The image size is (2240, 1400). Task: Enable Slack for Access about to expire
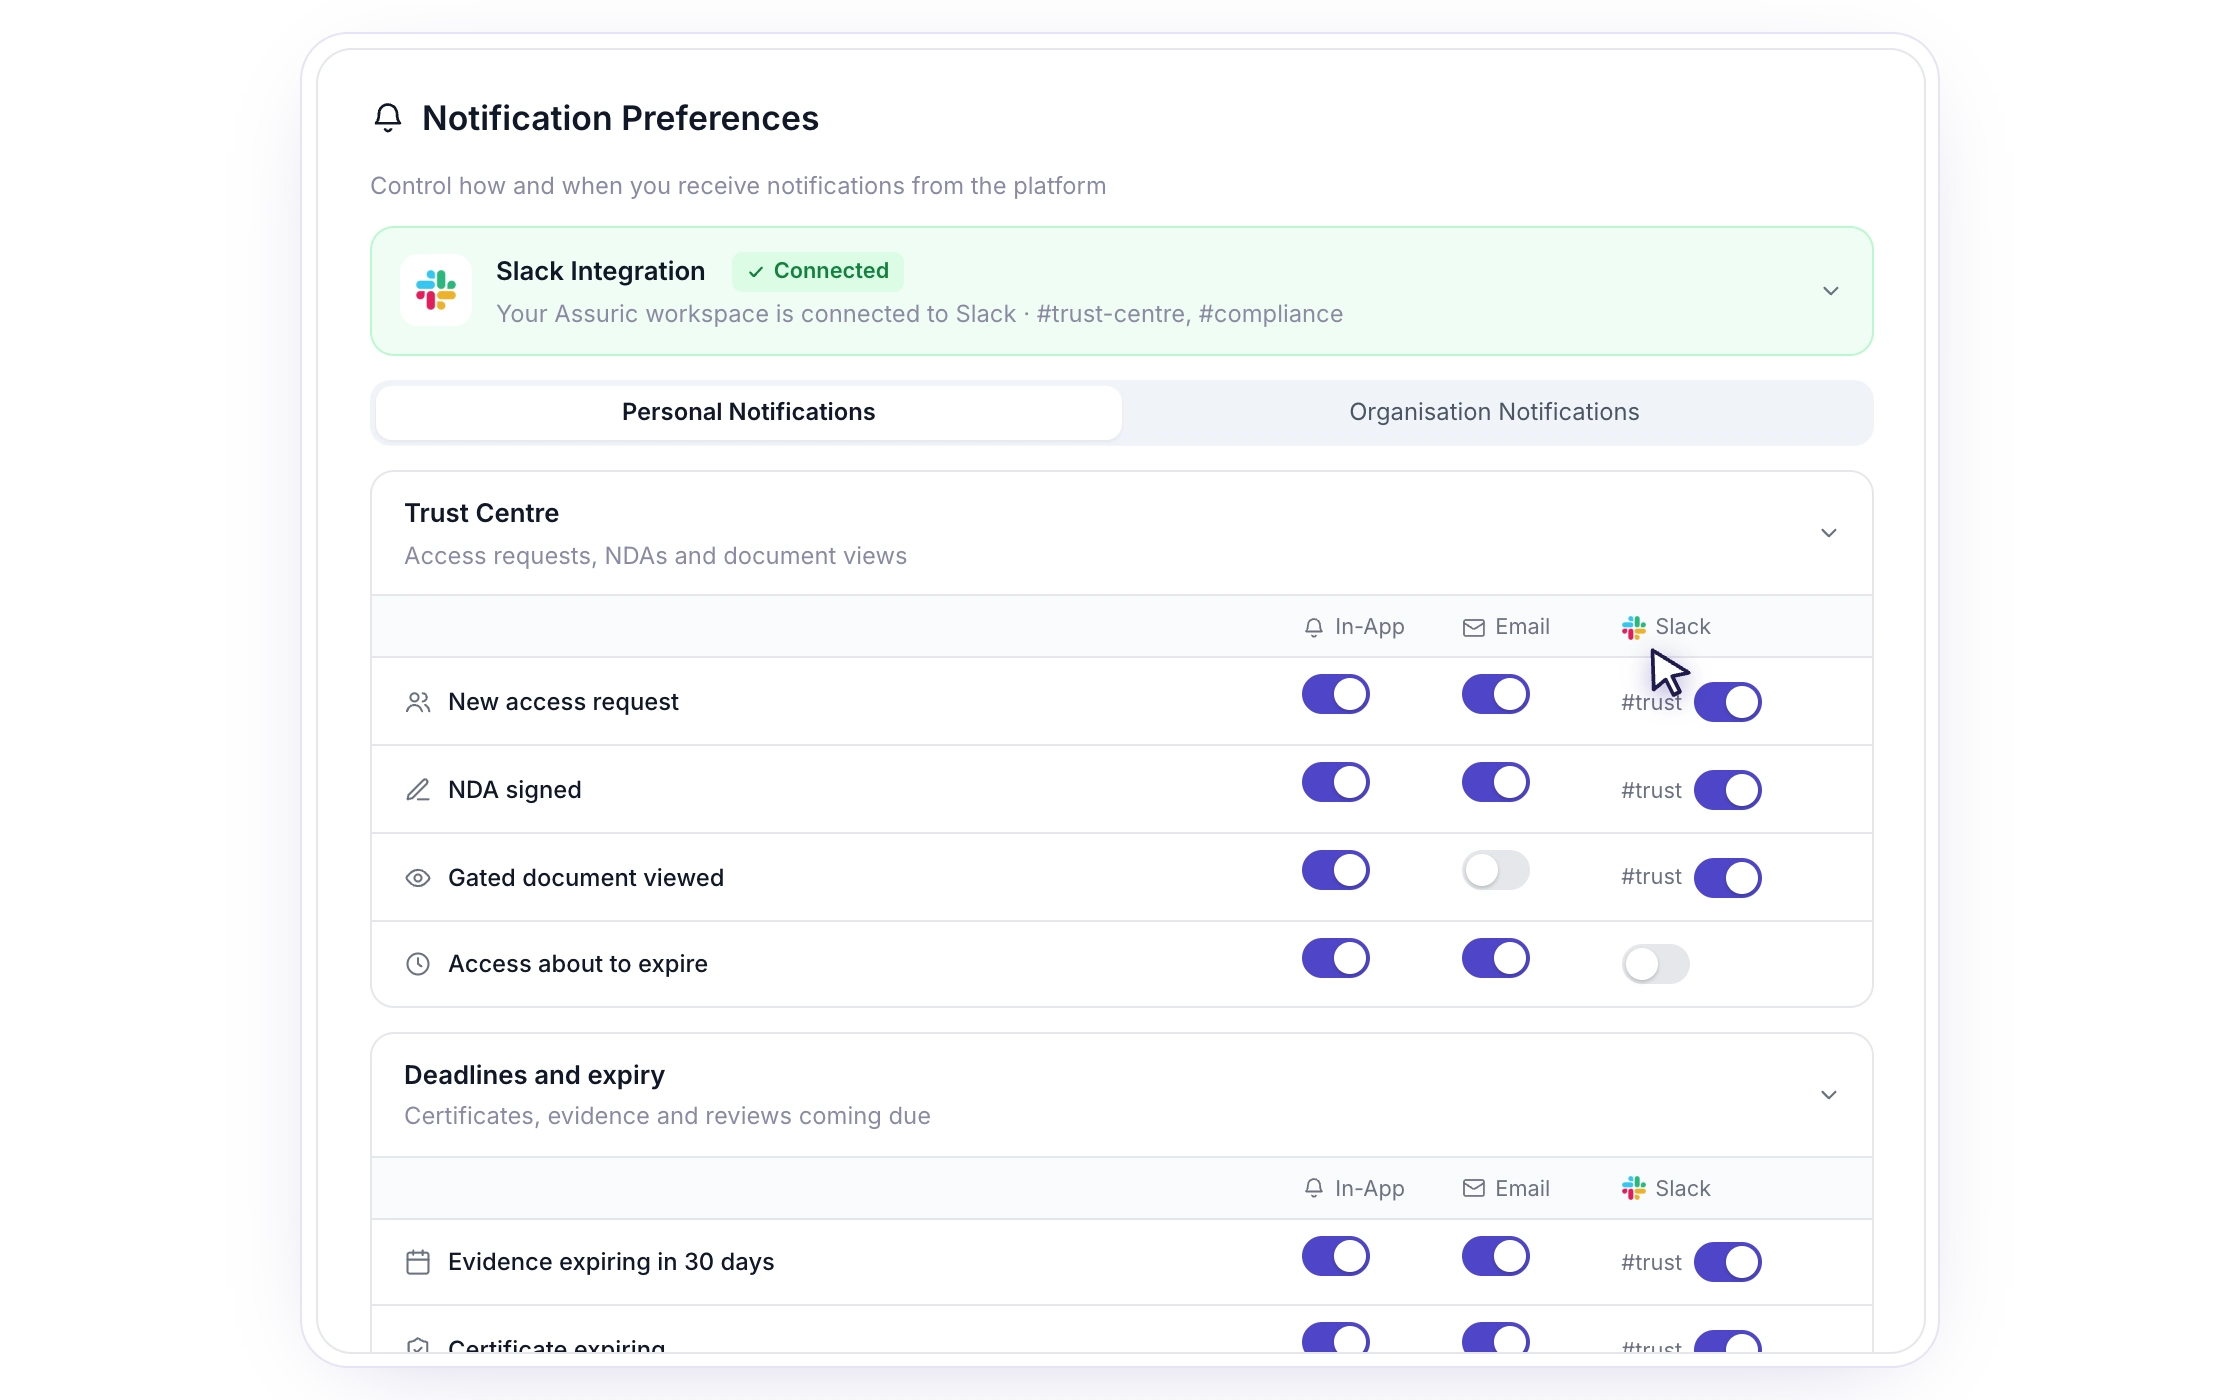1656,964
